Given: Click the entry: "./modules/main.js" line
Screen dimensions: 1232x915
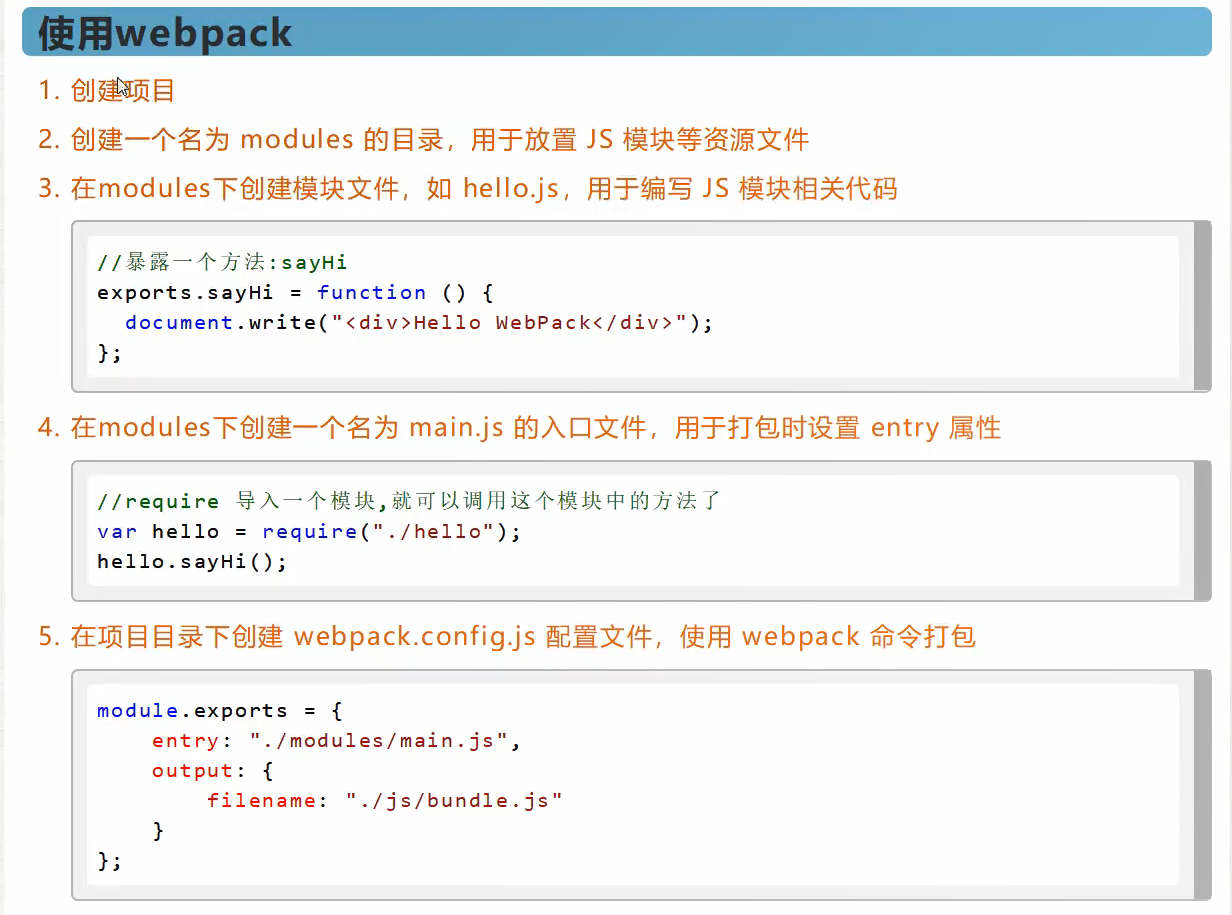Looking at the screenshot, I should click(337, 741).
